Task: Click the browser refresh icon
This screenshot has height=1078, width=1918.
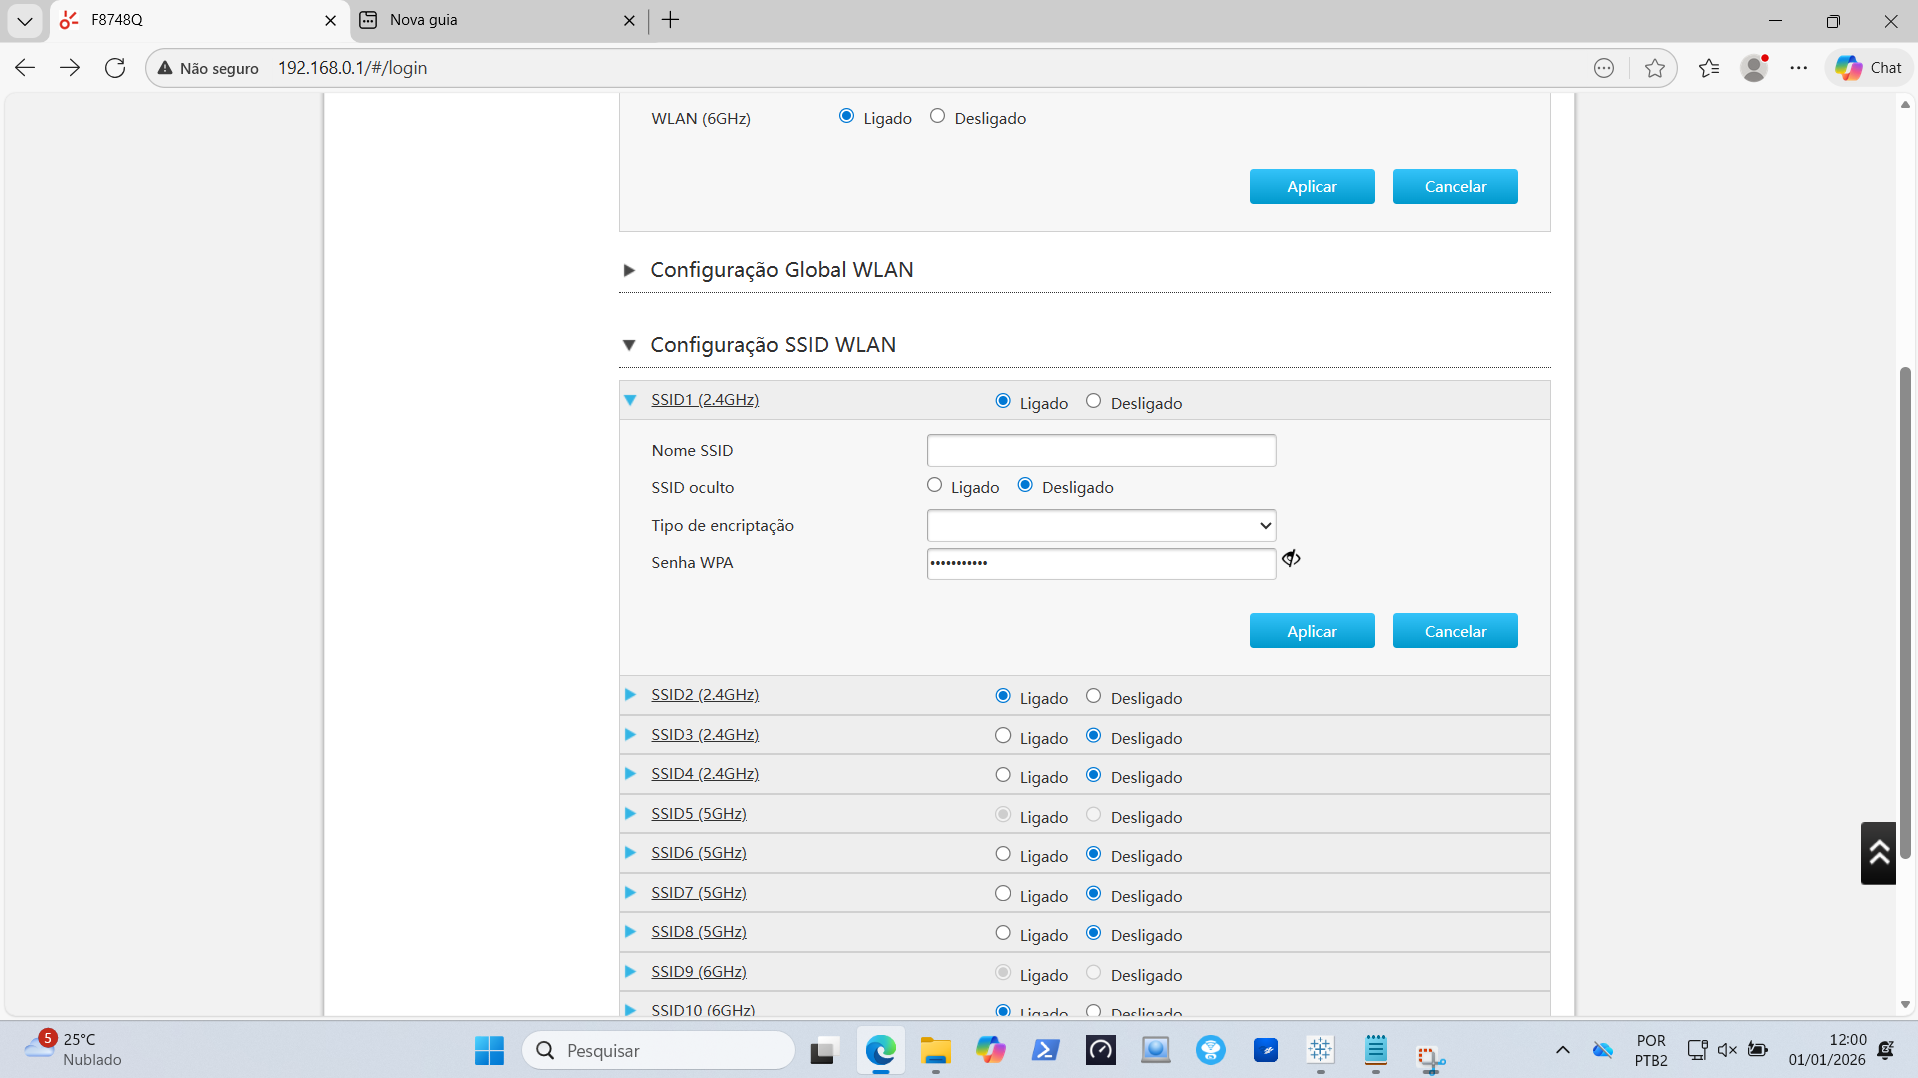Action: click(x=115, y=68)
